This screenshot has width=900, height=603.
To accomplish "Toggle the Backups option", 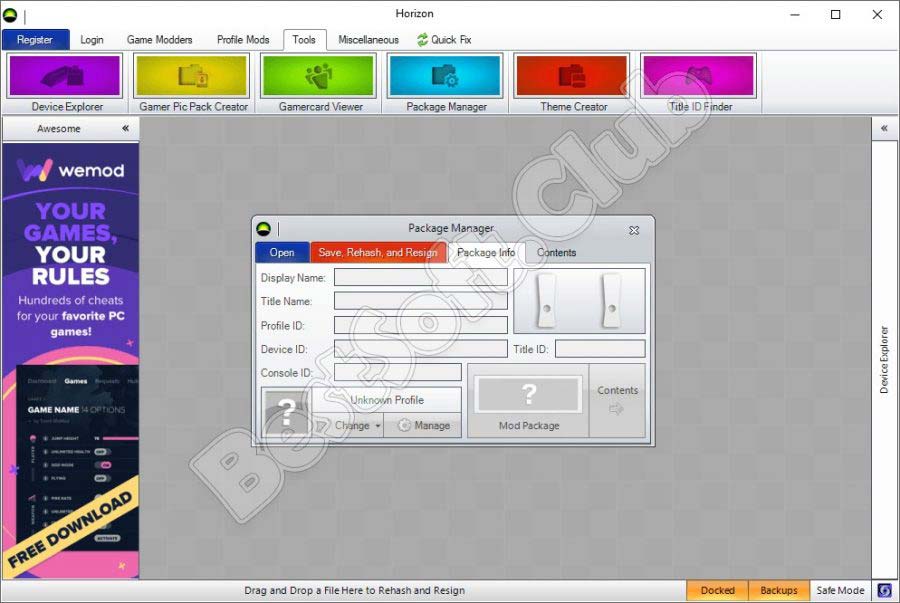I will point(779,590).
